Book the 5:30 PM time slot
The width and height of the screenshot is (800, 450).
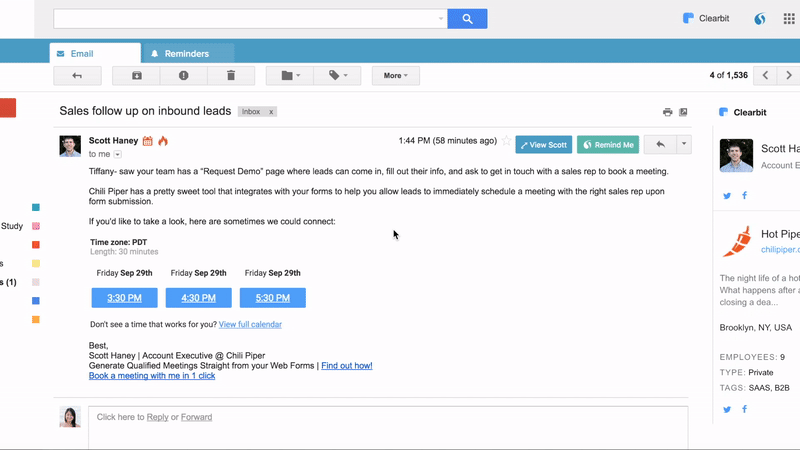[272, 298]
